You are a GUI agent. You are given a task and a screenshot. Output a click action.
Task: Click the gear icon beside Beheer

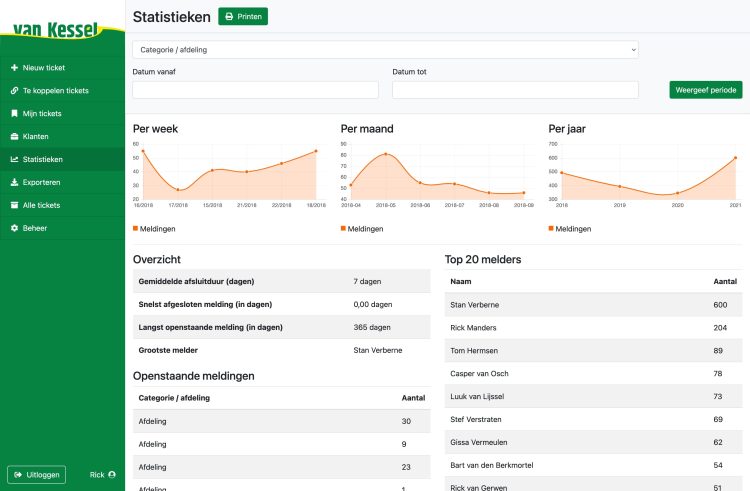click(x=14, y=229)
